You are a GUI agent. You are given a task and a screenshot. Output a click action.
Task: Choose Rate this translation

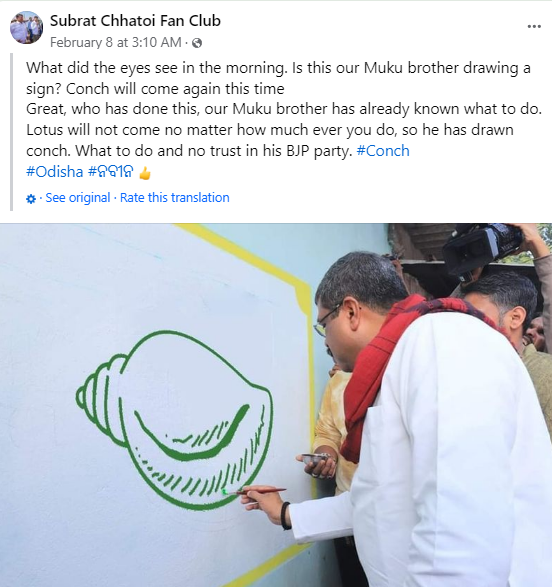pyautogui.click(x=174, y=198)
